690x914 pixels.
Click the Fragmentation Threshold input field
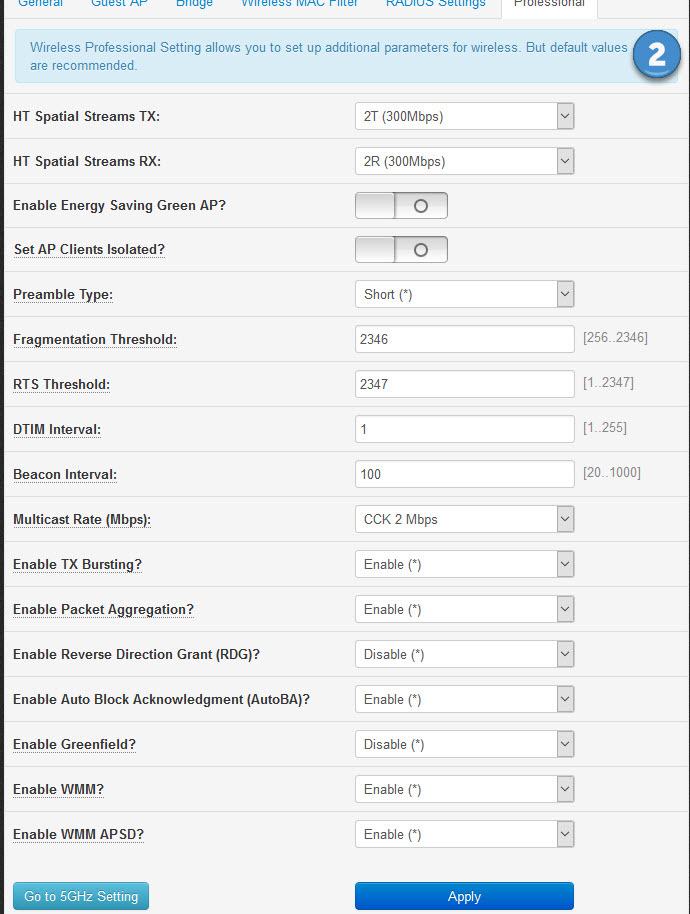(464, 339)
